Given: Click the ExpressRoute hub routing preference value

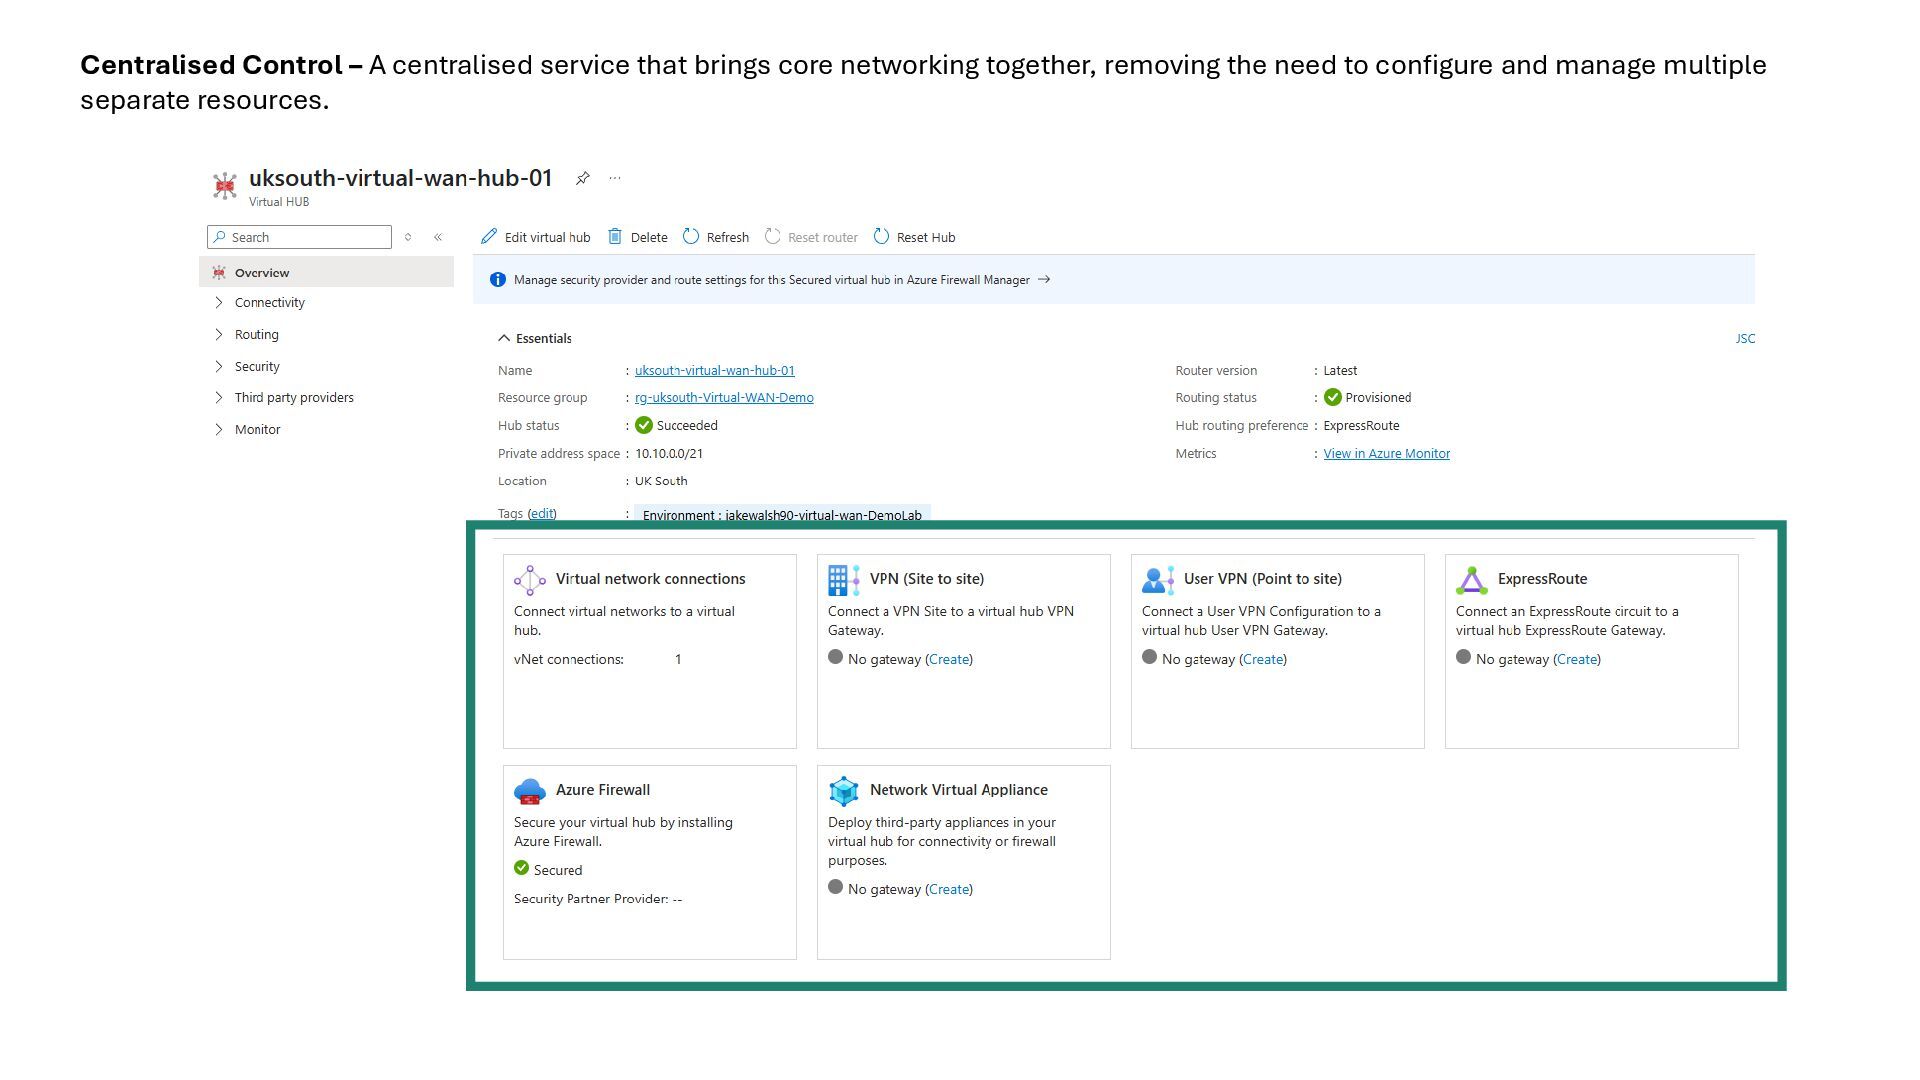Looking at the screenshot, I should pos(1361,425).
